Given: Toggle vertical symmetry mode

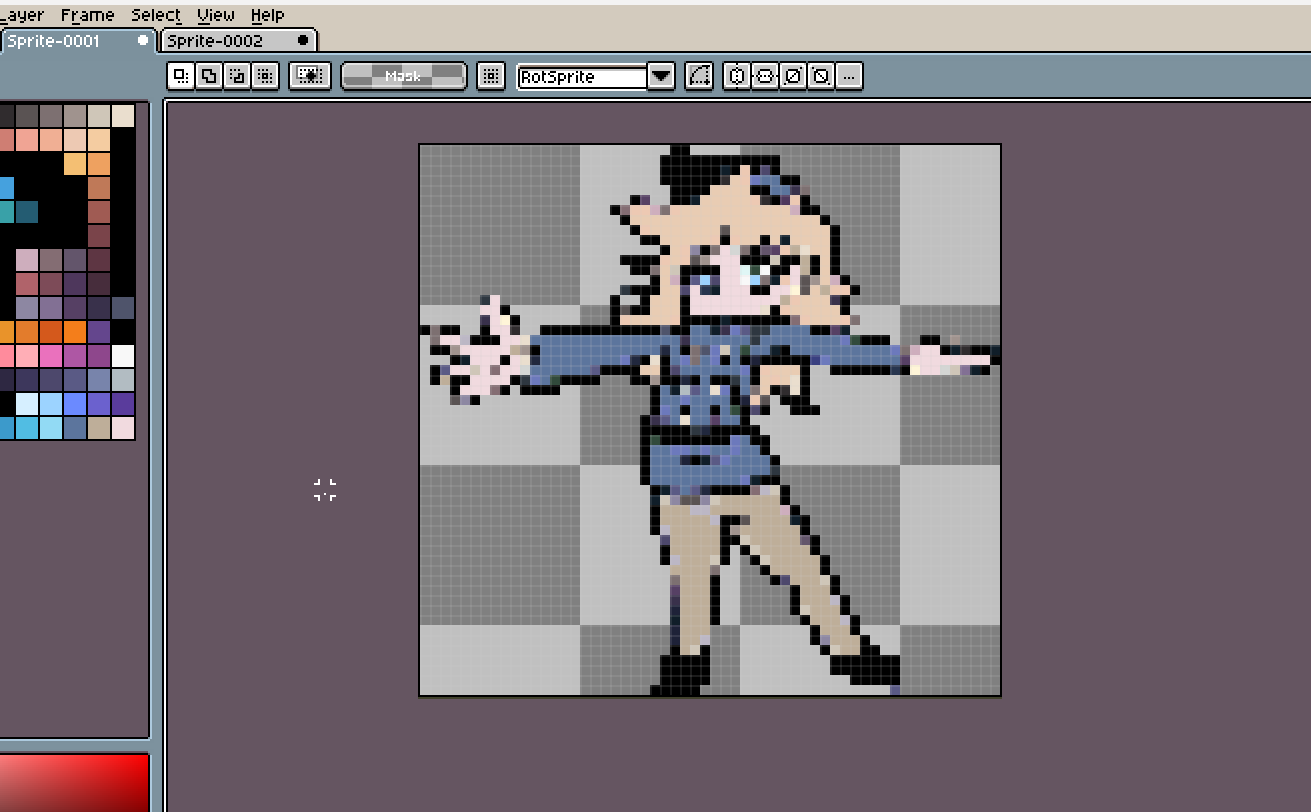Looking at the screenshot, I should coord(764,75).
